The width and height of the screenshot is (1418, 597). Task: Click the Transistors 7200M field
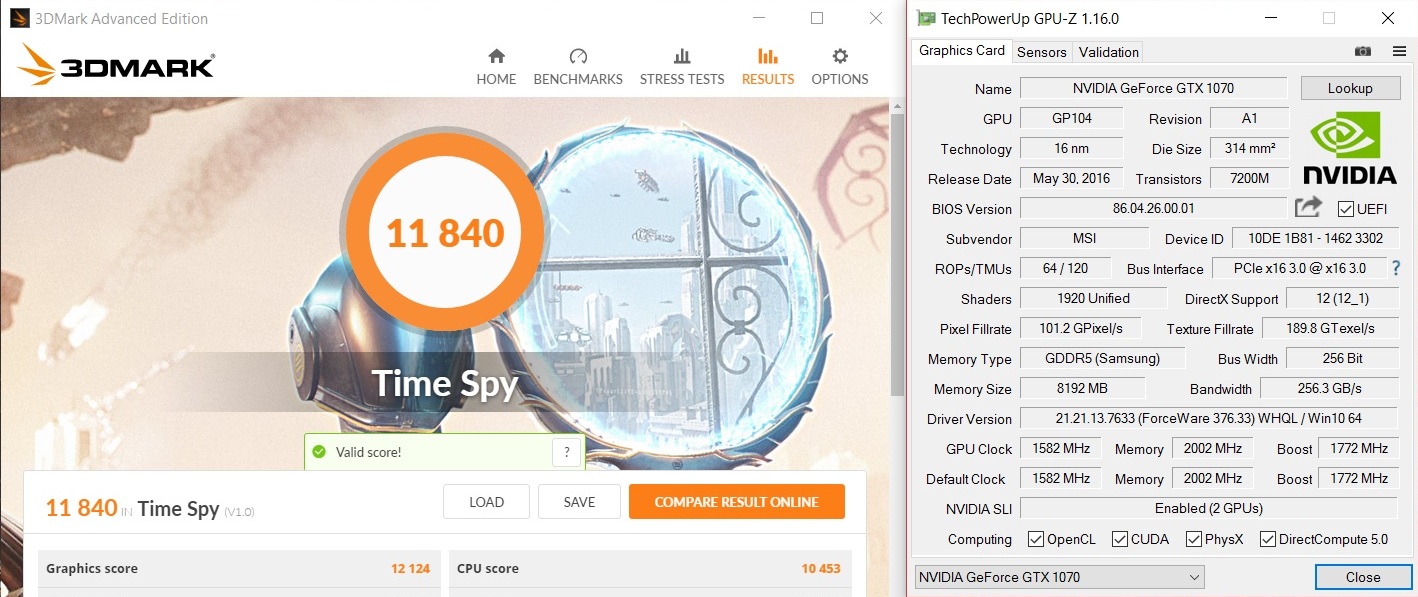(x=1249, y=178)
